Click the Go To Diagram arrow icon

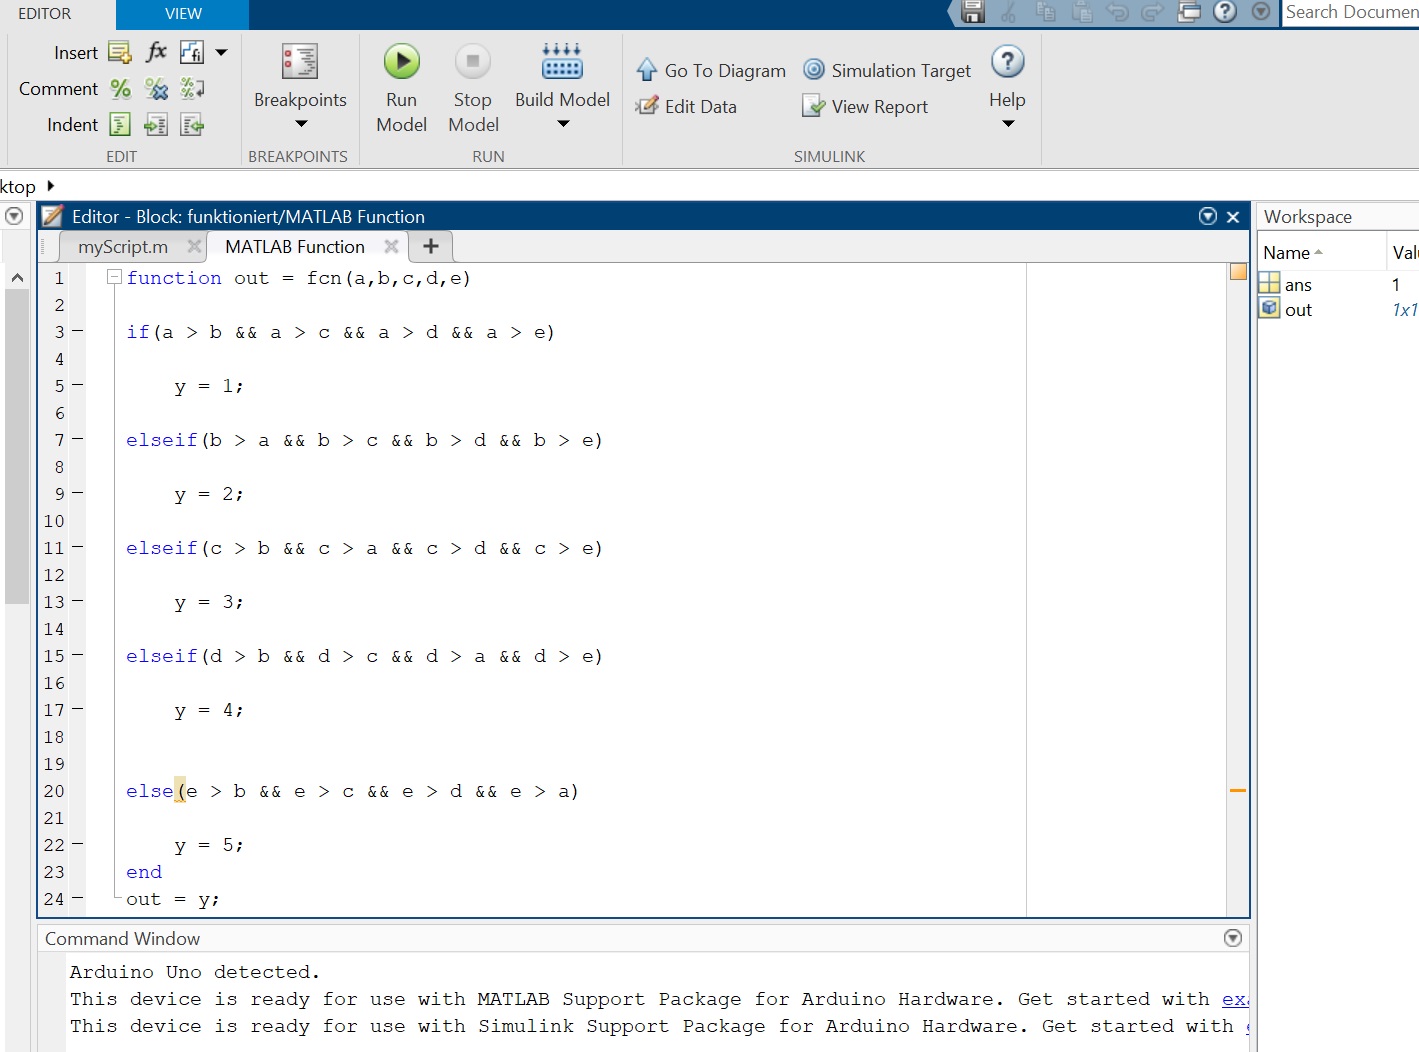647,70
